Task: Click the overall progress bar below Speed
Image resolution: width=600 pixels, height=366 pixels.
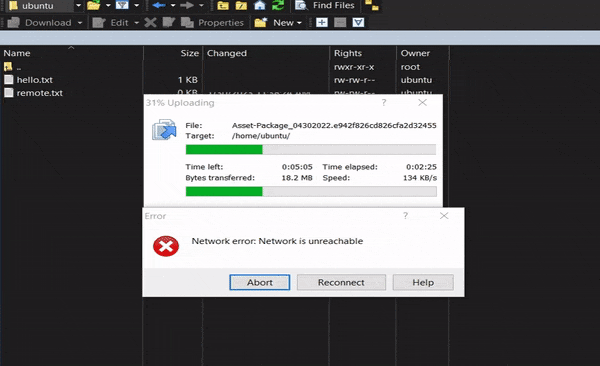Action: pyautogui.click(x=311, y=191)
